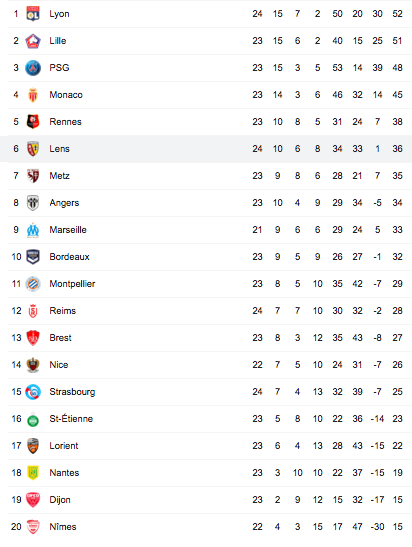Open the Lens team link
Viewport: 412px width, 547px height.
(x=59, y=149)
